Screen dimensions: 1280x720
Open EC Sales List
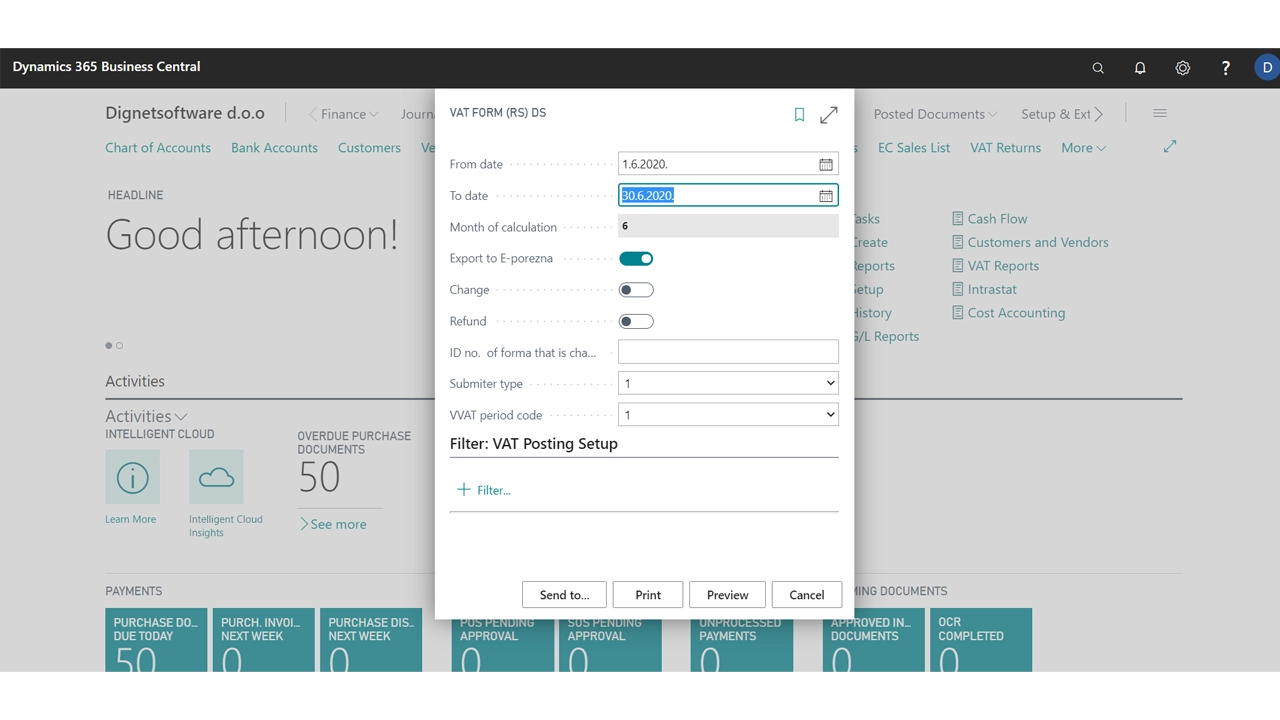pyautogui.click(x=914, y=147)
